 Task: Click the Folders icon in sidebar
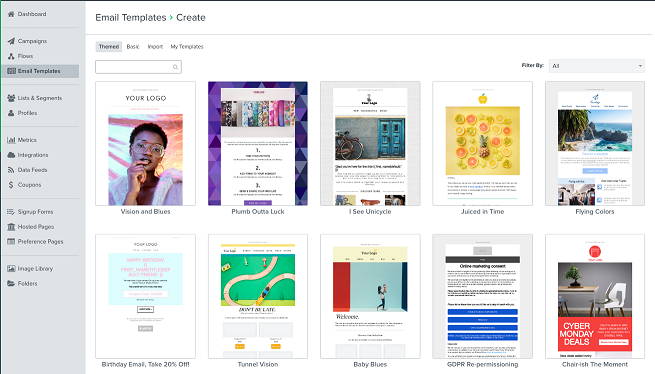pyautogui.click(x=11, y=283)
